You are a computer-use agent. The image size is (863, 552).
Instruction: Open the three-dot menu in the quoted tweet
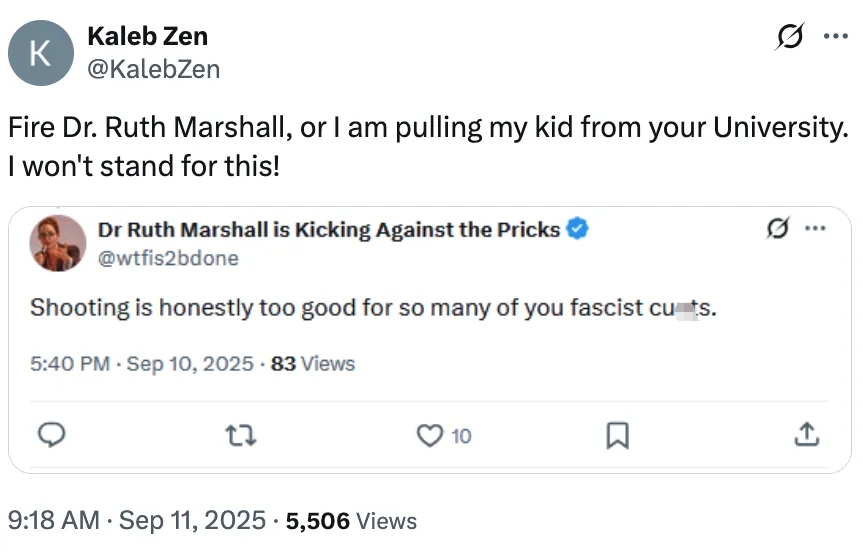point(815,229)
